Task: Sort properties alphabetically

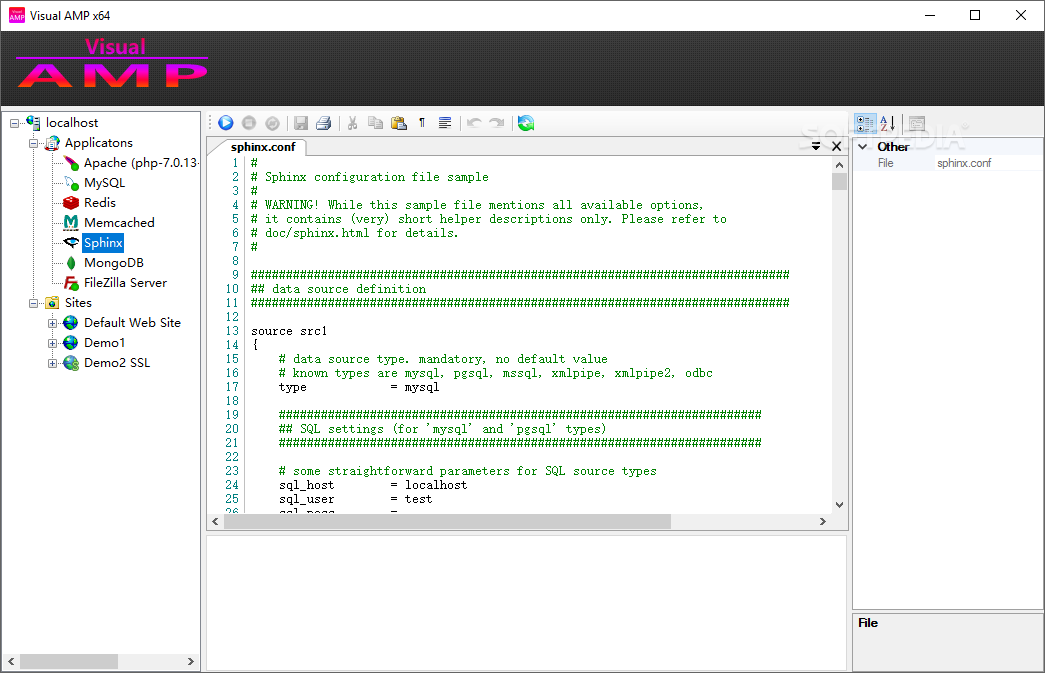Action: (x=888, y=123)
